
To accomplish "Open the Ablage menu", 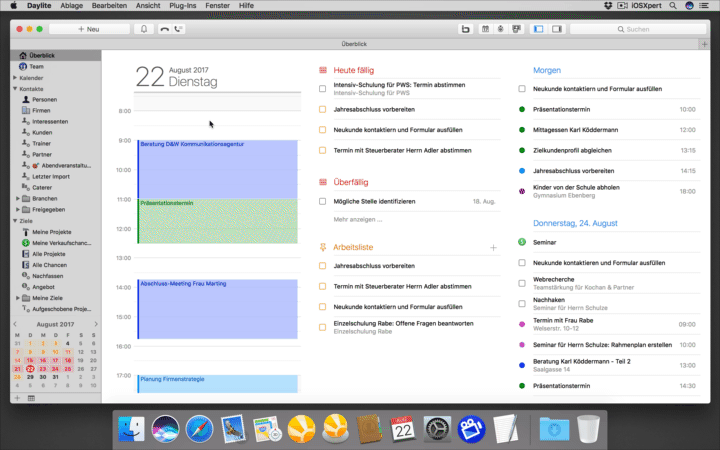I will pos(72,6).
